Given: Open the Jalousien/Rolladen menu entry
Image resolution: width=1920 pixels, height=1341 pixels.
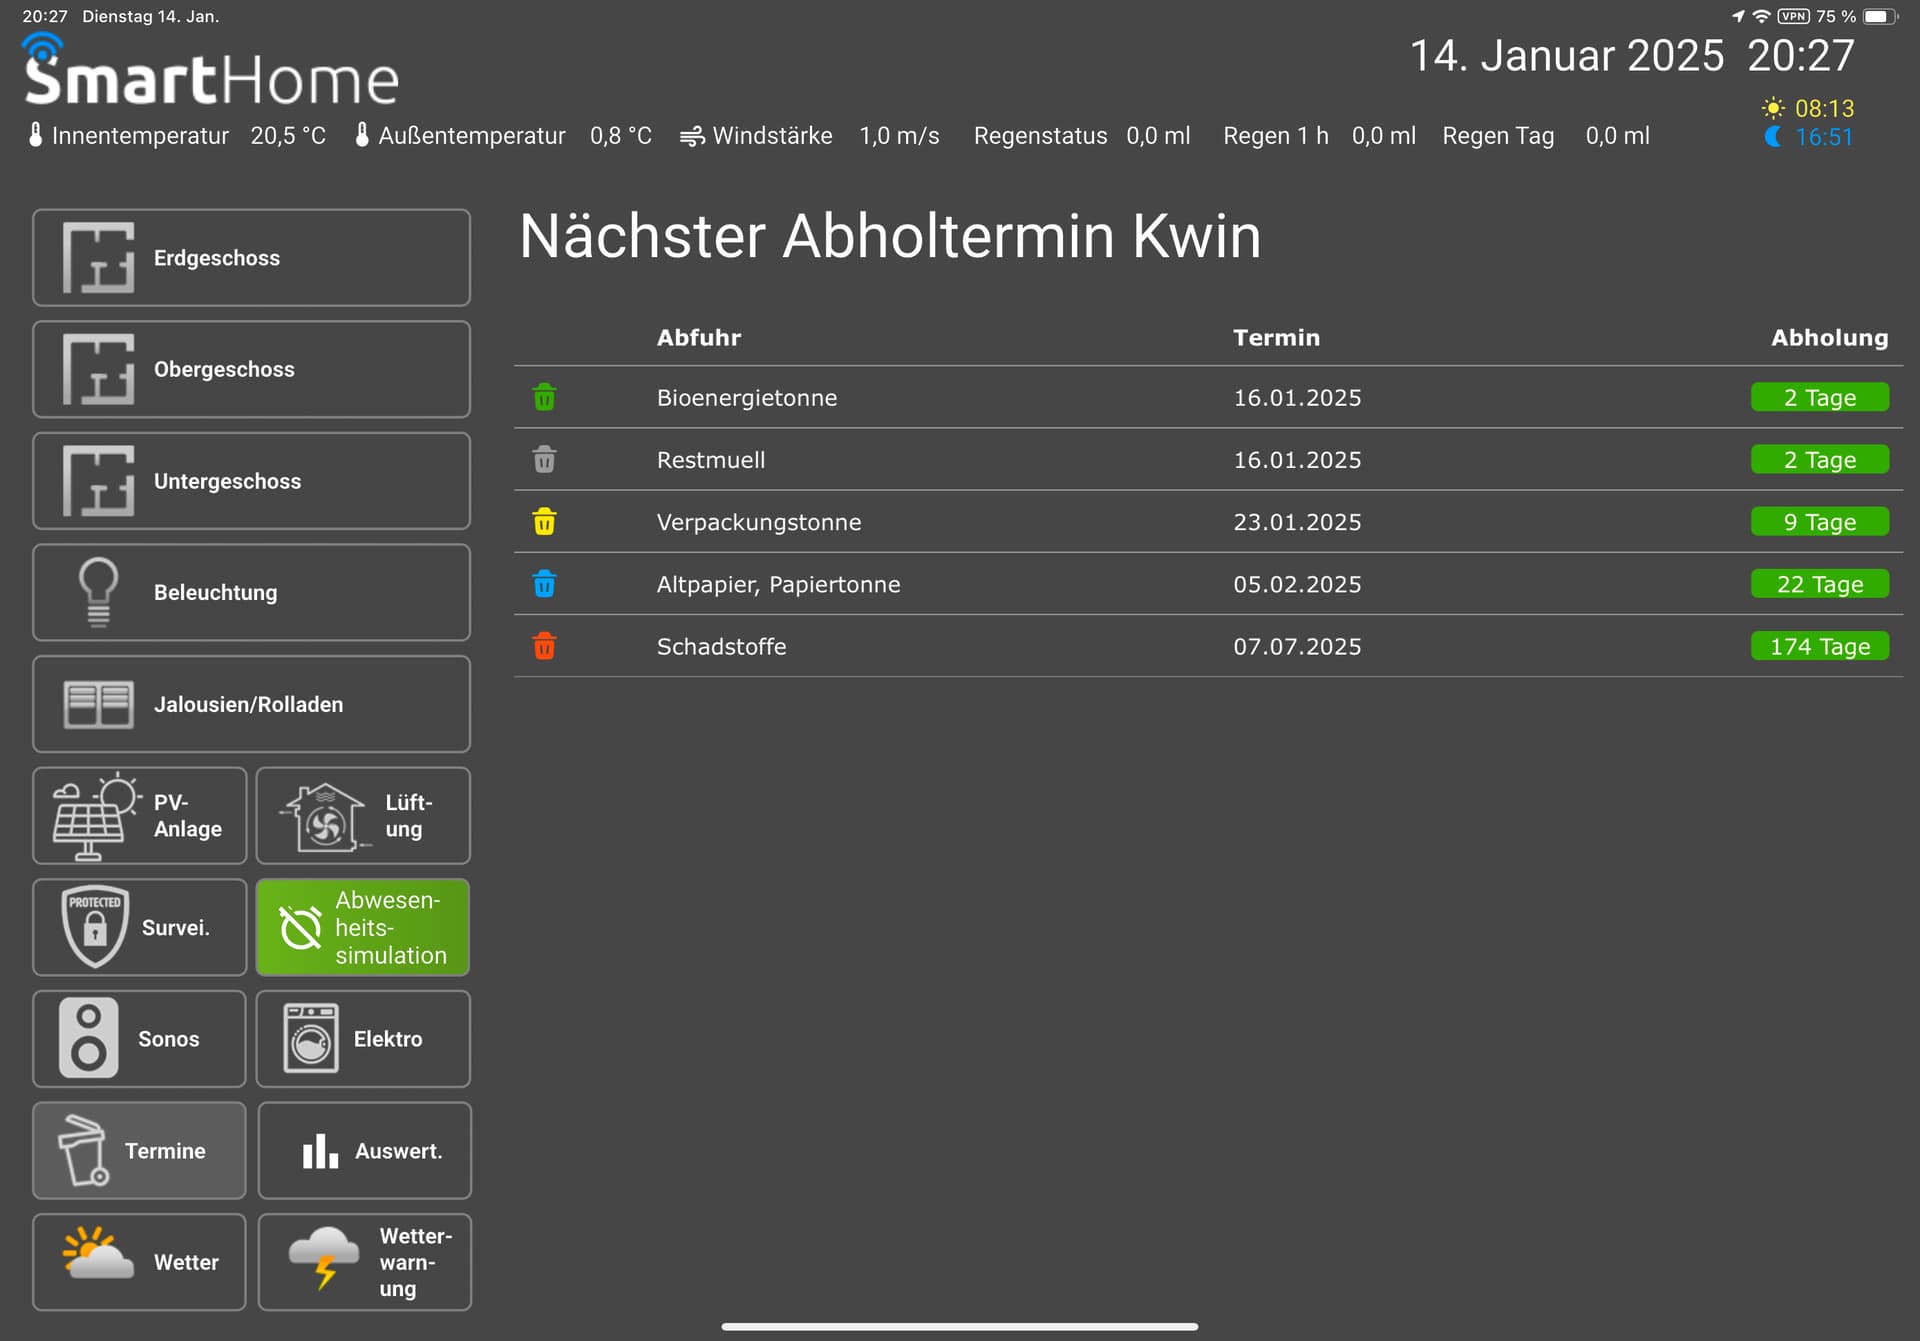Looking at the screenshot, I should pyautogui.click(x=251, y=704).
